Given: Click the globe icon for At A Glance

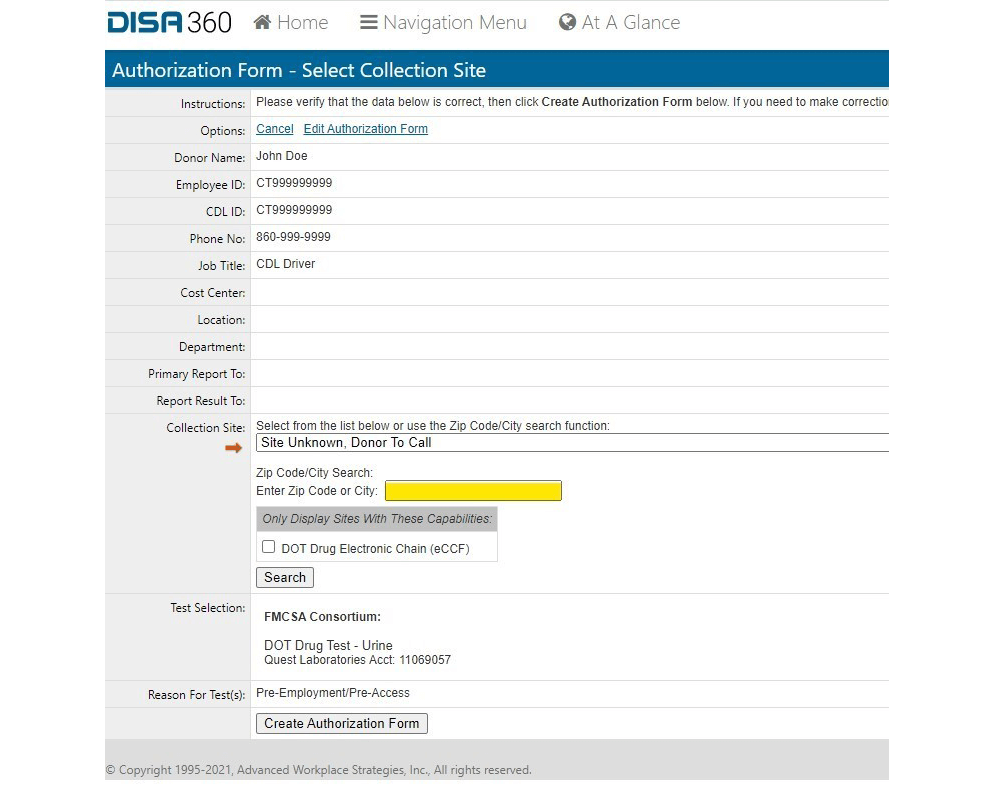Looking at the screenshot, I should (x=567, y=22).
